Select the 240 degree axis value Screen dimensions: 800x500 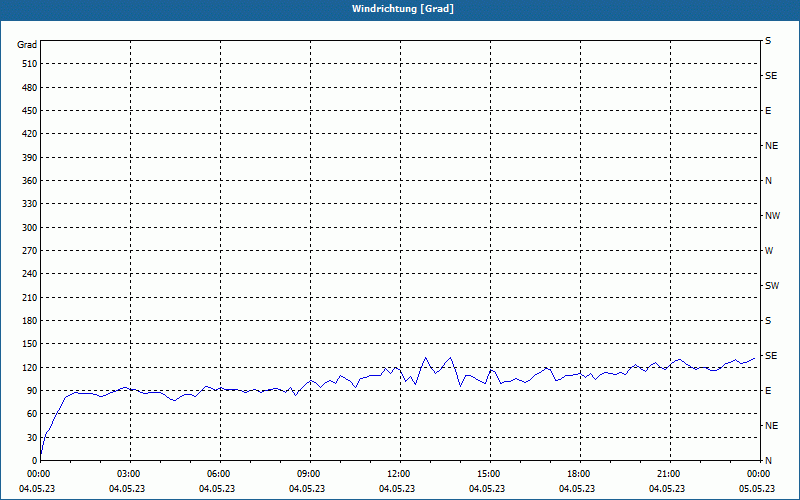[30, 274]
